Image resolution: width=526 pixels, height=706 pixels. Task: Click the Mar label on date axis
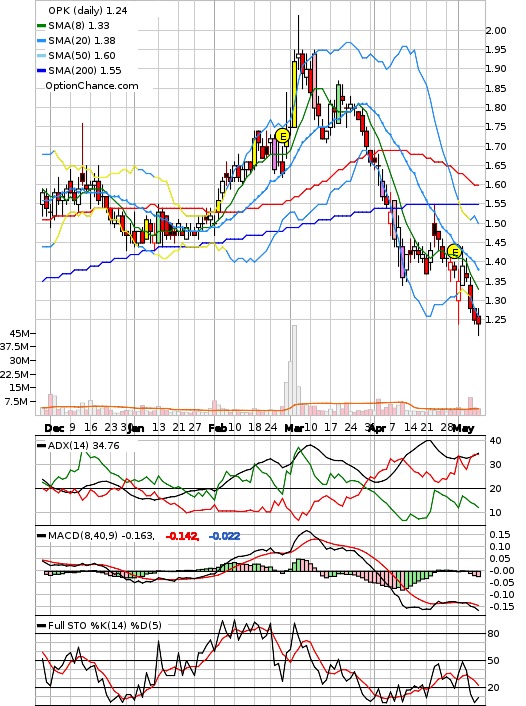tap(294, 428)
